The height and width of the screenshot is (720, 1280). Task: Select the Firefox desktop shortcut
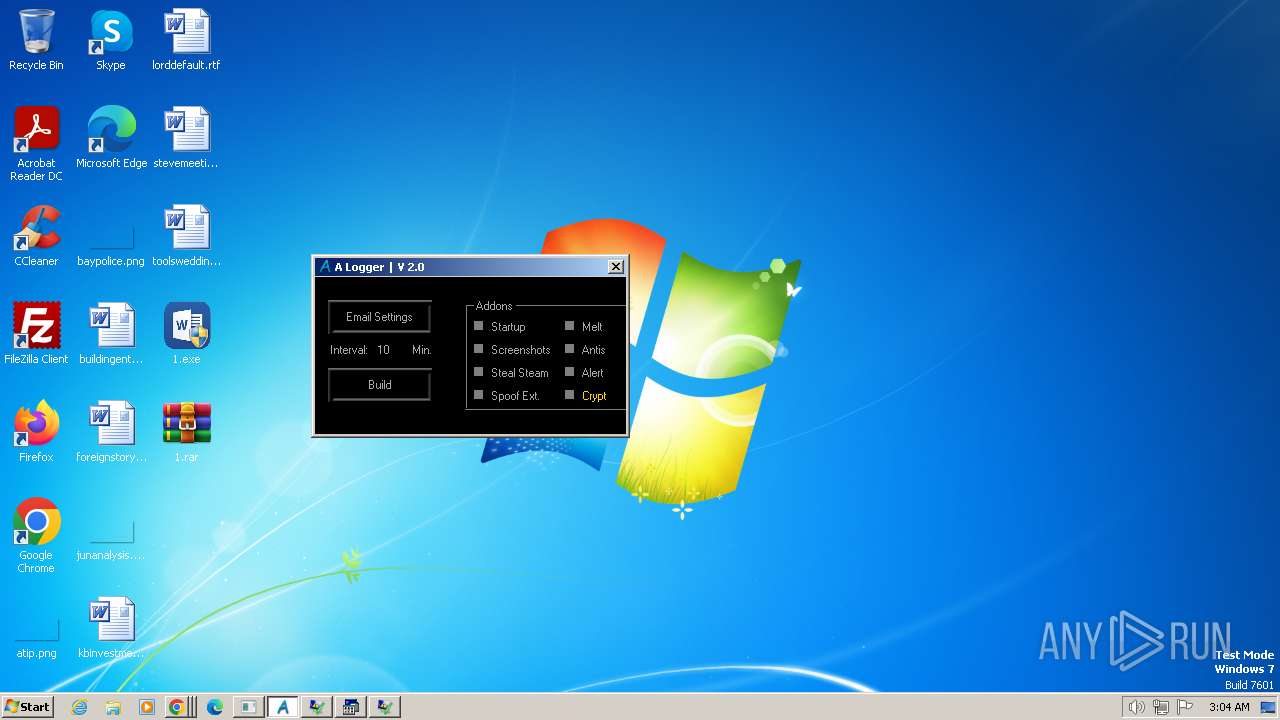click(x=36, y=433)
